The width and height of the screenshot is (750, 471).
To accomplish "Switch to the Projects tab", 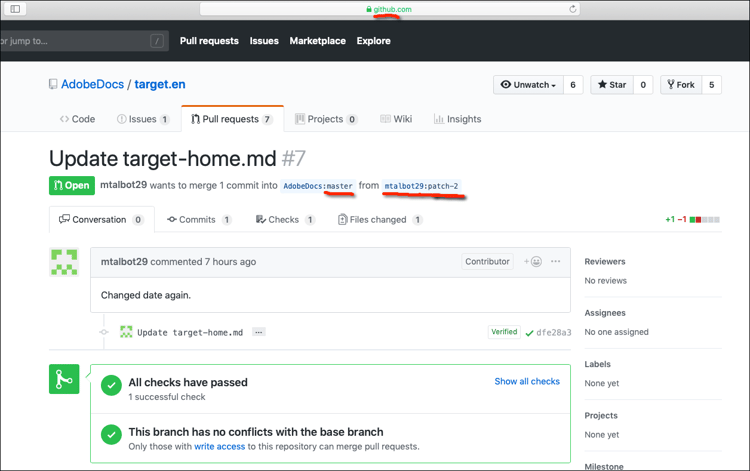I will pyautogui.click(x=326, y=119).
